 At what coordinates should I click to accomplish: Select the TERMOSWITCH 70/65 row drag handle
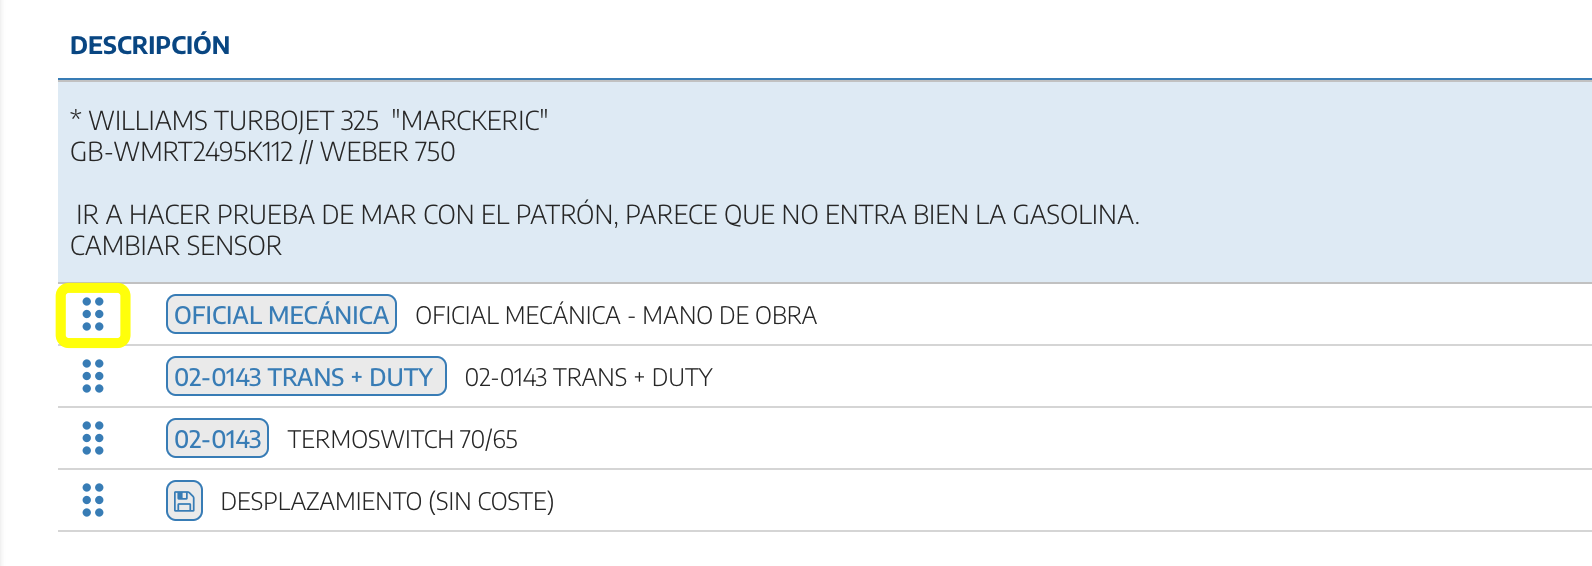pyautogui.click(x=93, y=438)
